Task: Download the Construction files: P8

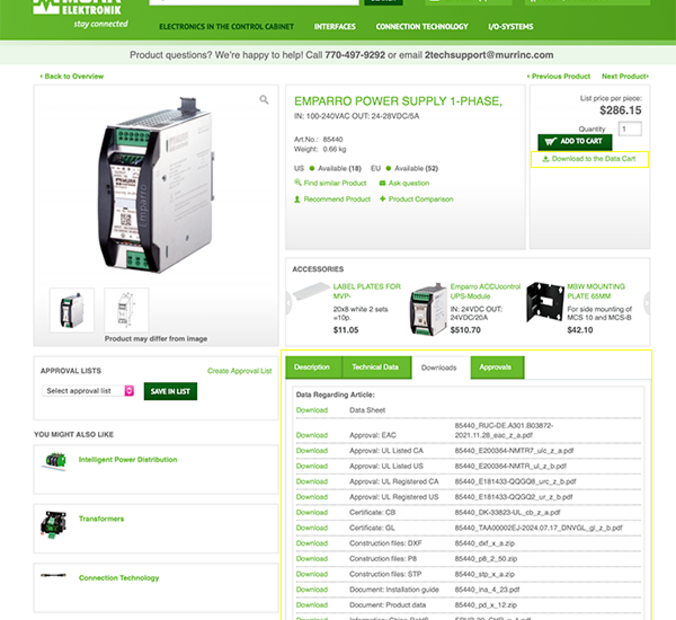Action: pos(312,559)
